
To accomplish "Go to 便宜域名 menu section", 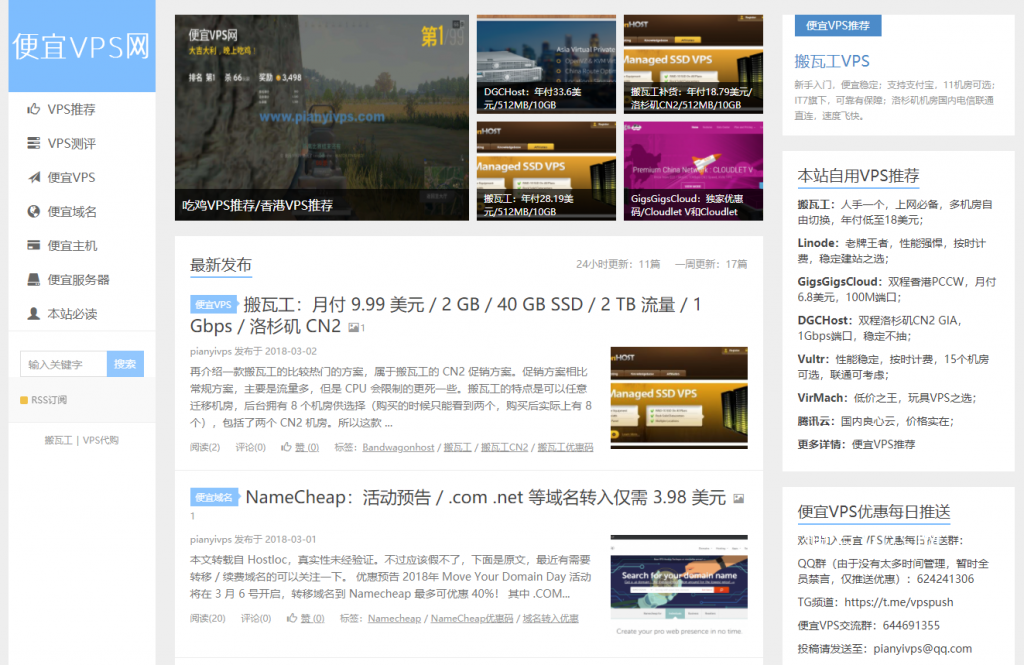I will [x=72, y=211].
